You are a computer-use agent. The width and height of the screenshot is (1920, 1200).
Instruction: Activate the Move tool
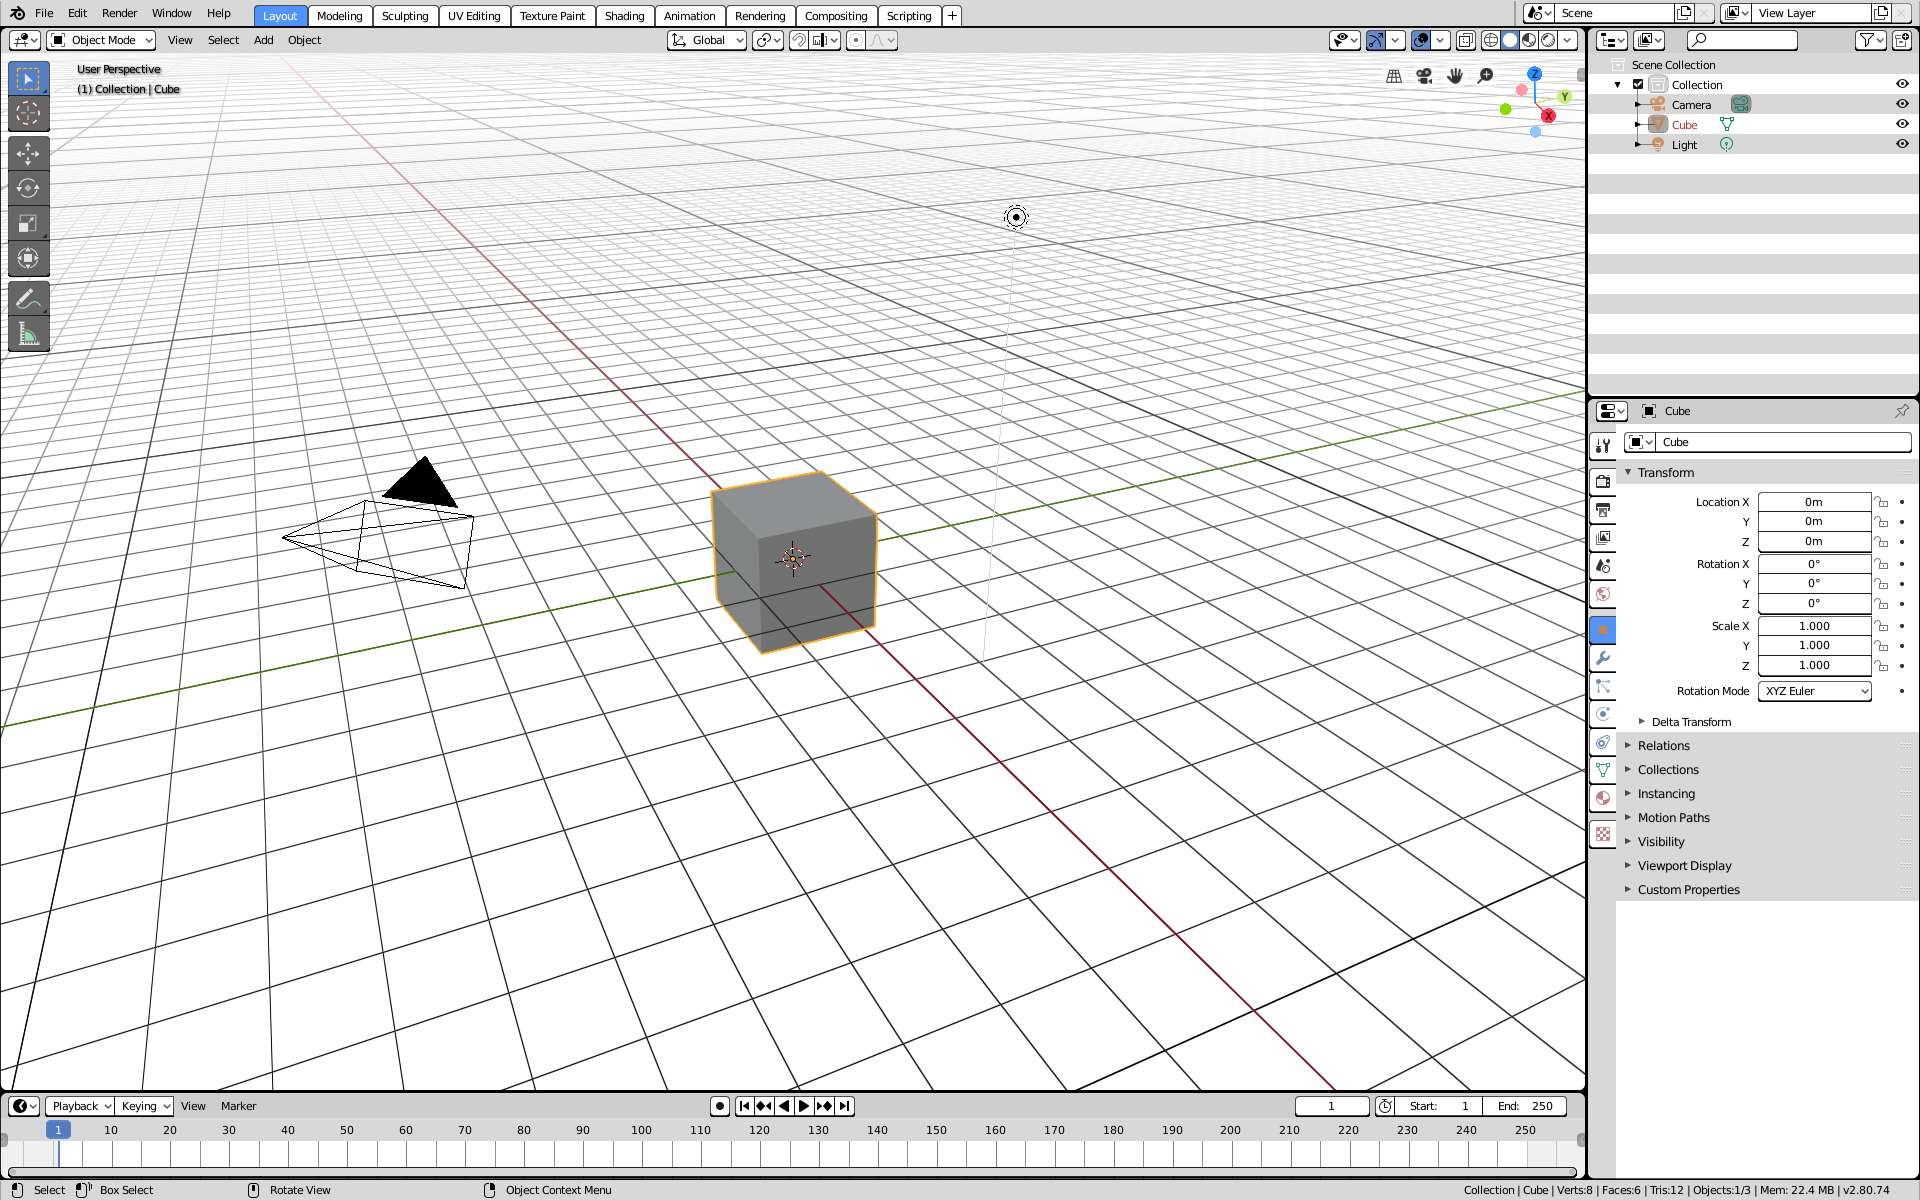(x=28, y=153)
